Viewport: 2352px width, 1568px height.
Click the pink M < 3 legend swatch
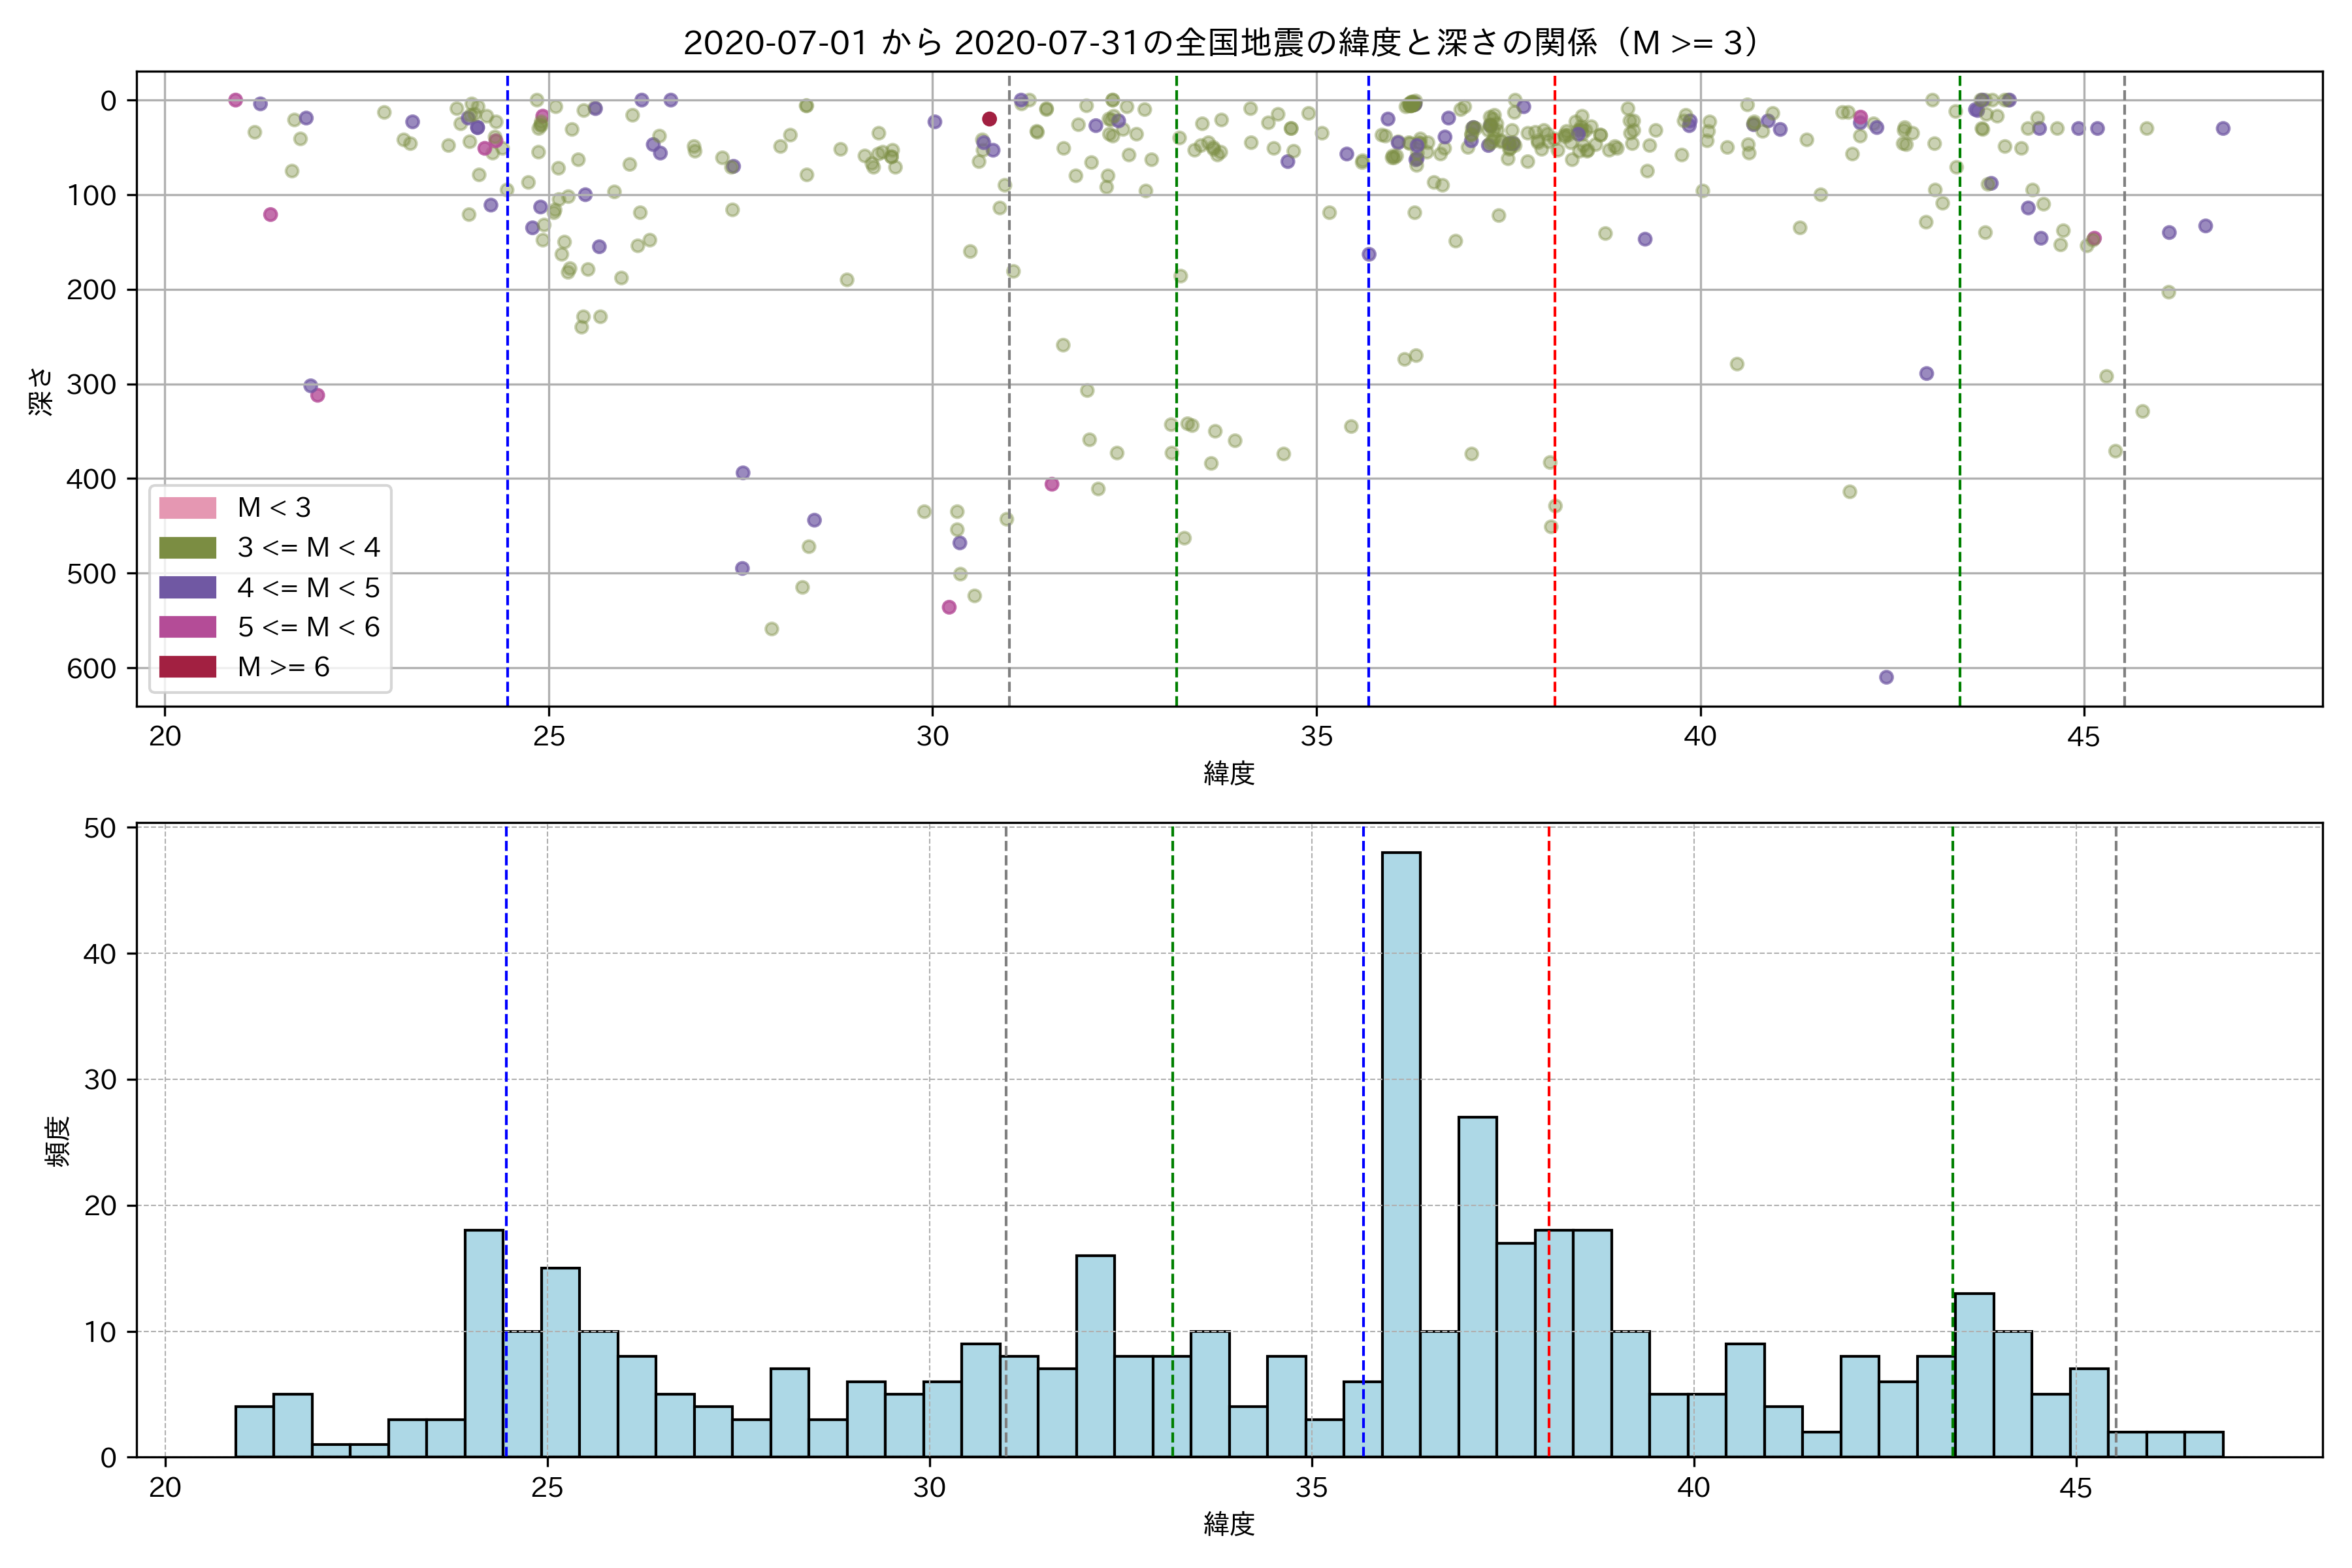pyautogui.click(x=187, y=508)
